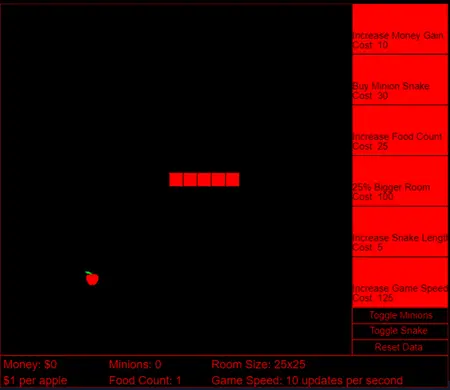
Task: Buy the Increase Food Count upgrade
Action: 400,131
